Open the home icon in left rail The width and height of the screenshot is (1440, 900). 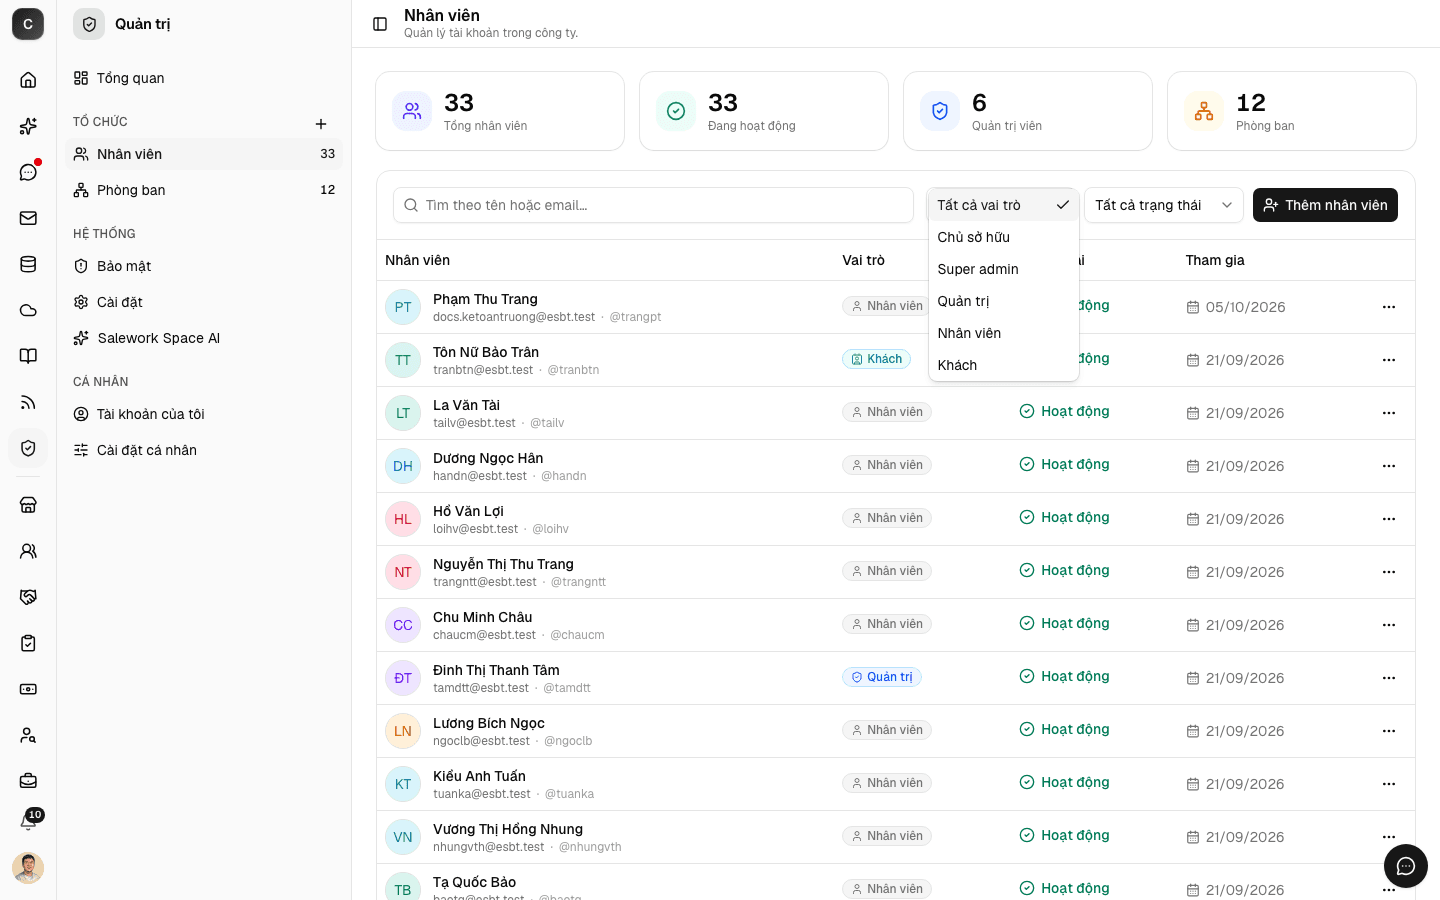[x=28, y=80]
